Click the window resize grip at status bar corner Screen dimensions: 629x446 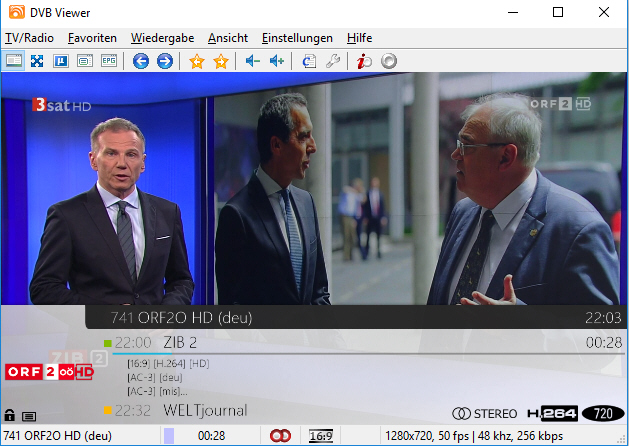623,440
